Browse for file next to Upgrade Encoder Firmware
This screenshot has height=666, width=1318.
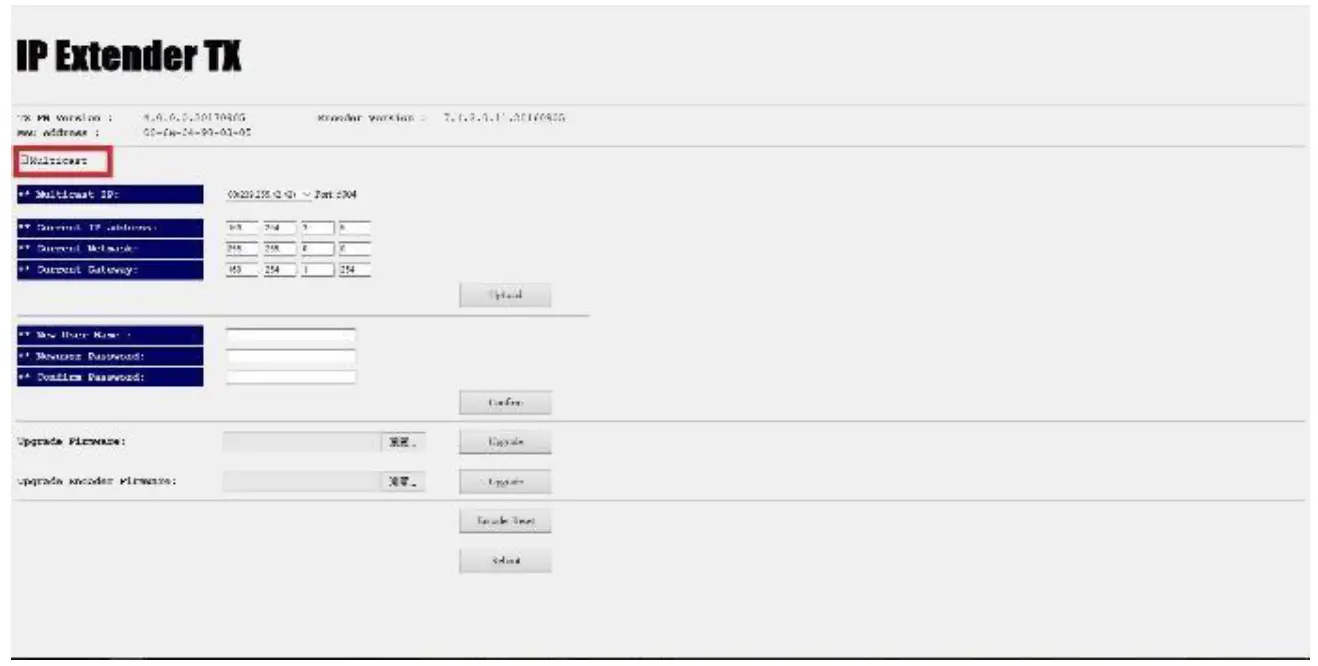[402, 482]
